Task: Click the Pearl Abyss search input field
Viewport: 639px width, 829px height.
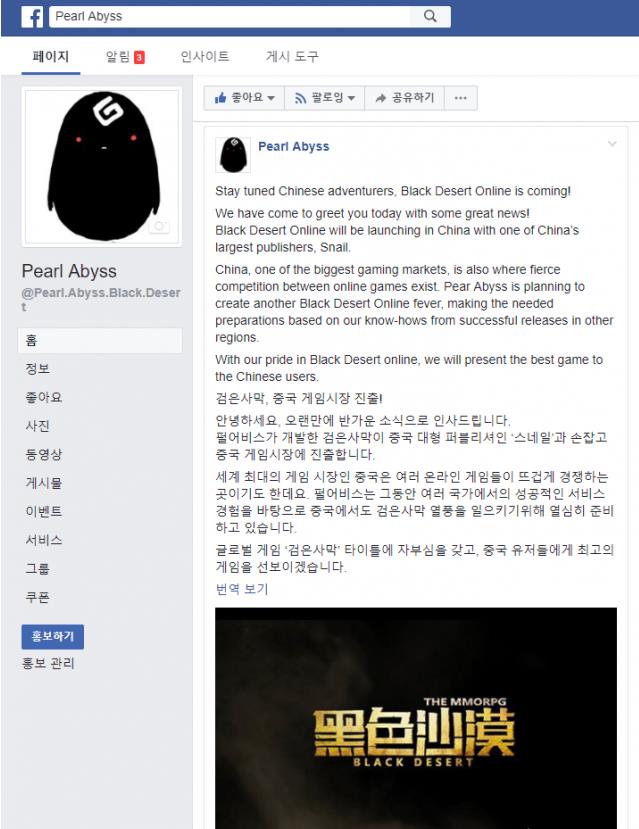Action: [230, 16]
